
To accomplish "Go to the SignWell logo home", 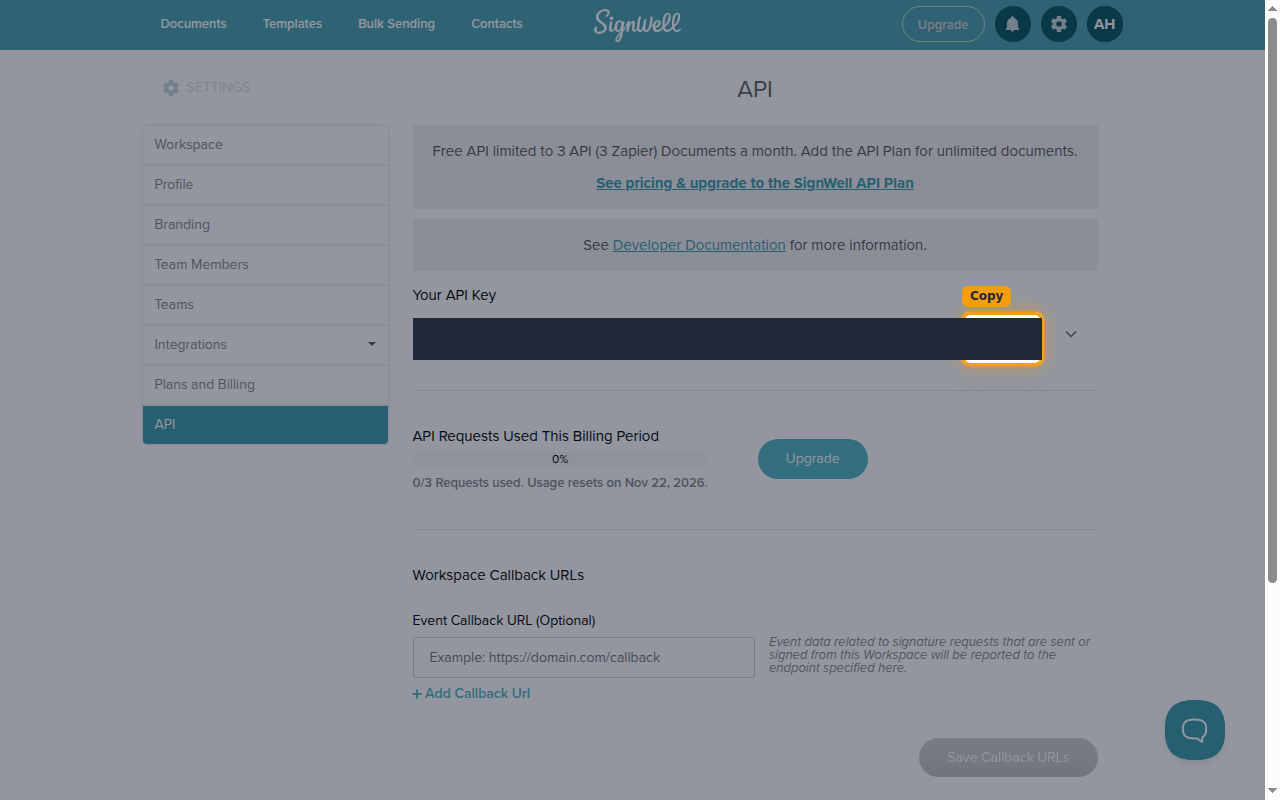I will click(x=637, y=25).
